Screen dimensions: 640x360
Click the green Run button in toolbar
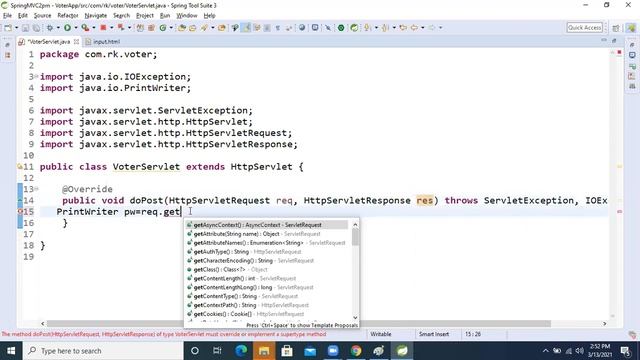(x=67, y=28)
